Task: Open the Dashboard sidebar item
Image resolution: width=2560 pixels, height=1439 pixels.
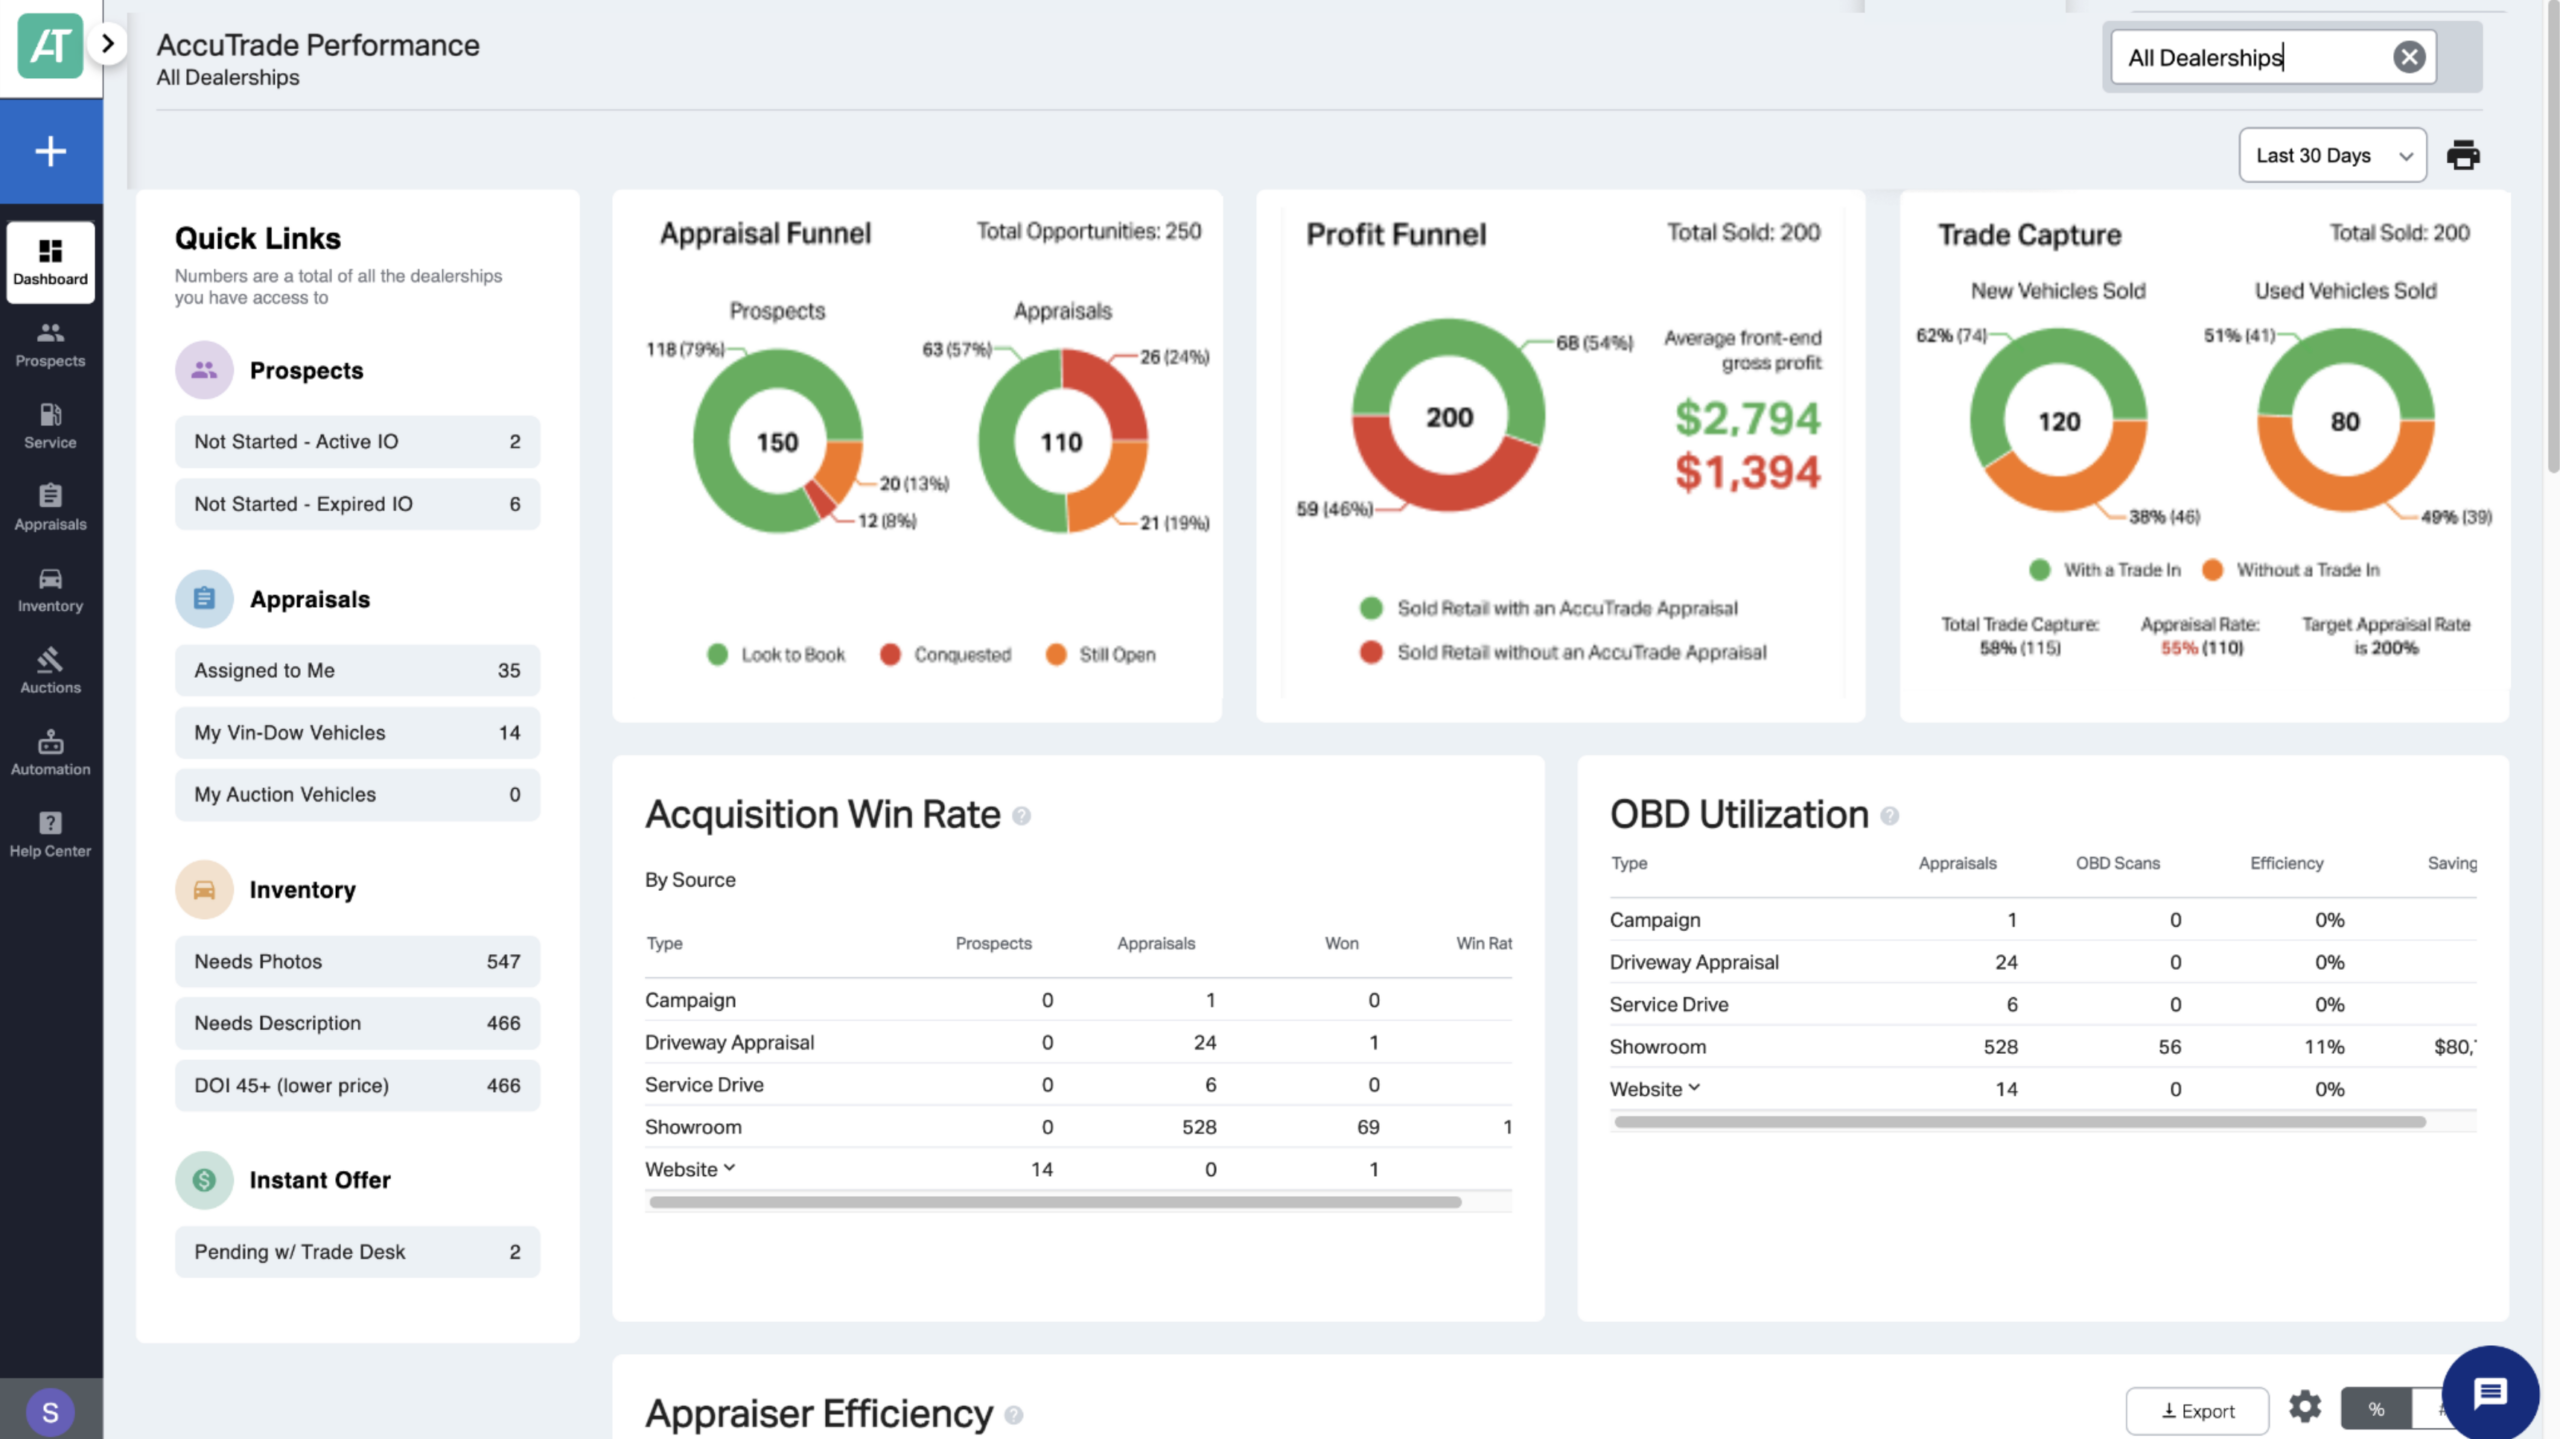Action: pyautogui.click(x=51, y=262)
